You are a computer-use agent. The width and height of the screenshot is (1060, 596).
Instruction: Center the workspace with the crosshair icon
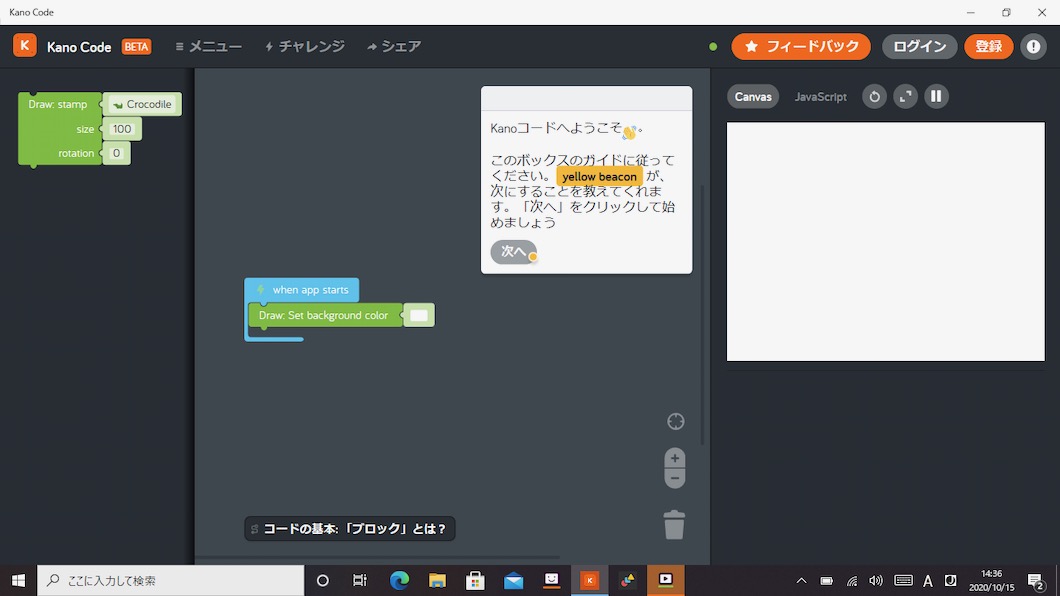tap(675, 422)
